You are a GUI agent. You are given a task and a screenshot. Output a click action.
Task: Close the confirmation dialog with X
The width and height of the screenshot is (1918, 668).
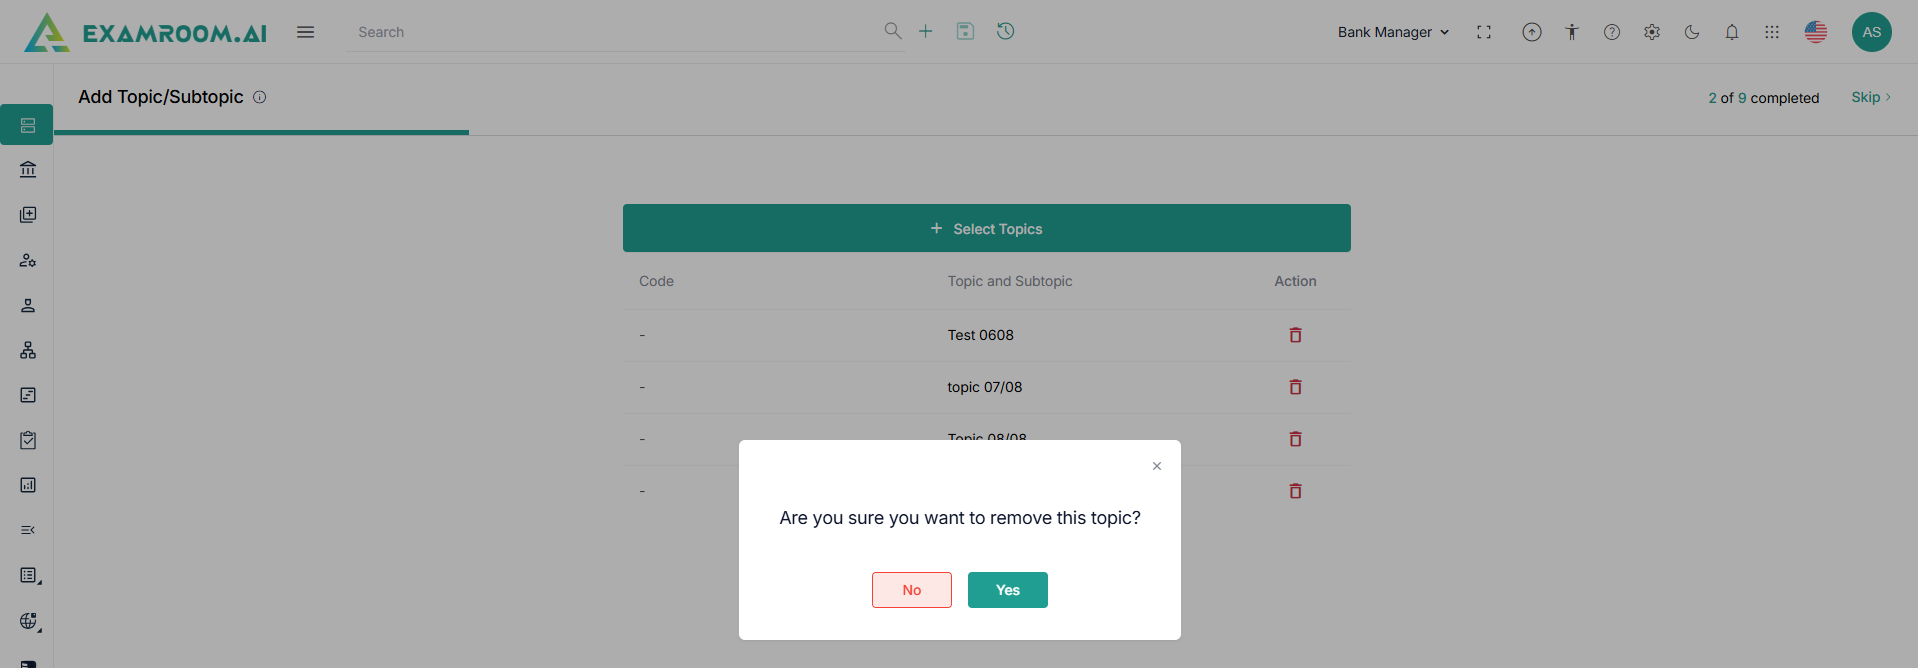[x=1157, y=466]
